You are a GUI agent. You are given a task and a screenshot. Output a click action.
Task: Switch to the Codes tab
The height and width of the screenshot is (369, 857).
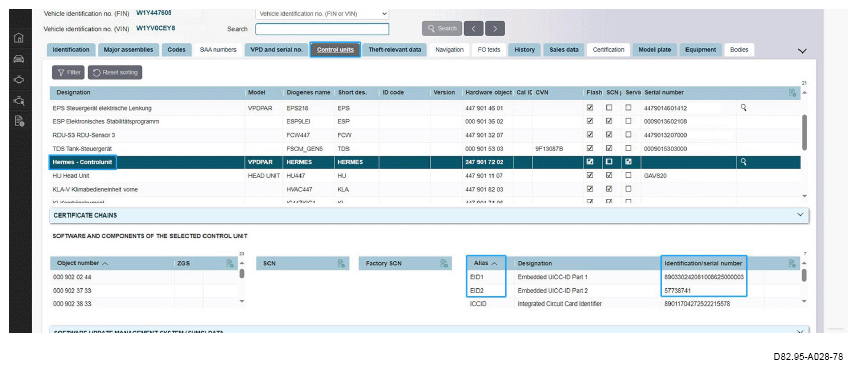click(176, 50)
